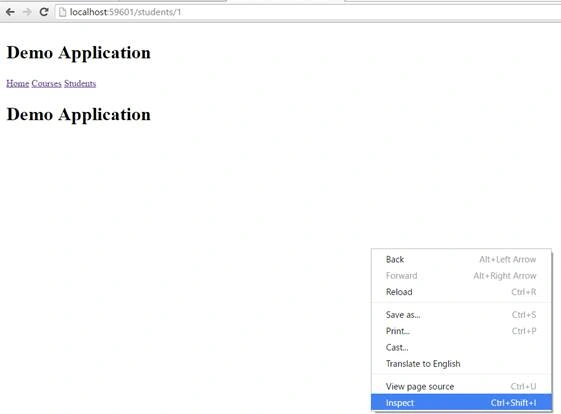The image size is (561, 414).
Task: Open the Courses link
Action: click(47, 83)
